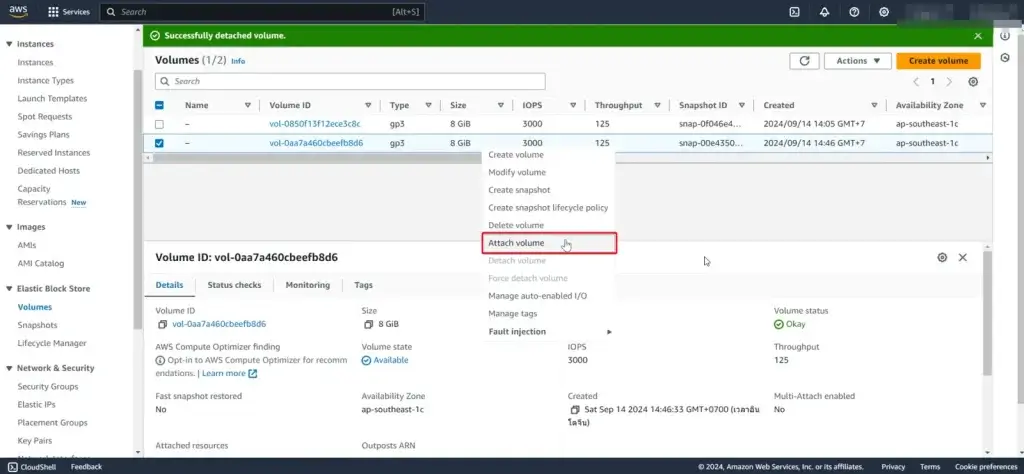Launch CloudShell from top navigation bar icon
Image resolution: width=1024 pixels, height=474 pixels.
click(795, 12)
